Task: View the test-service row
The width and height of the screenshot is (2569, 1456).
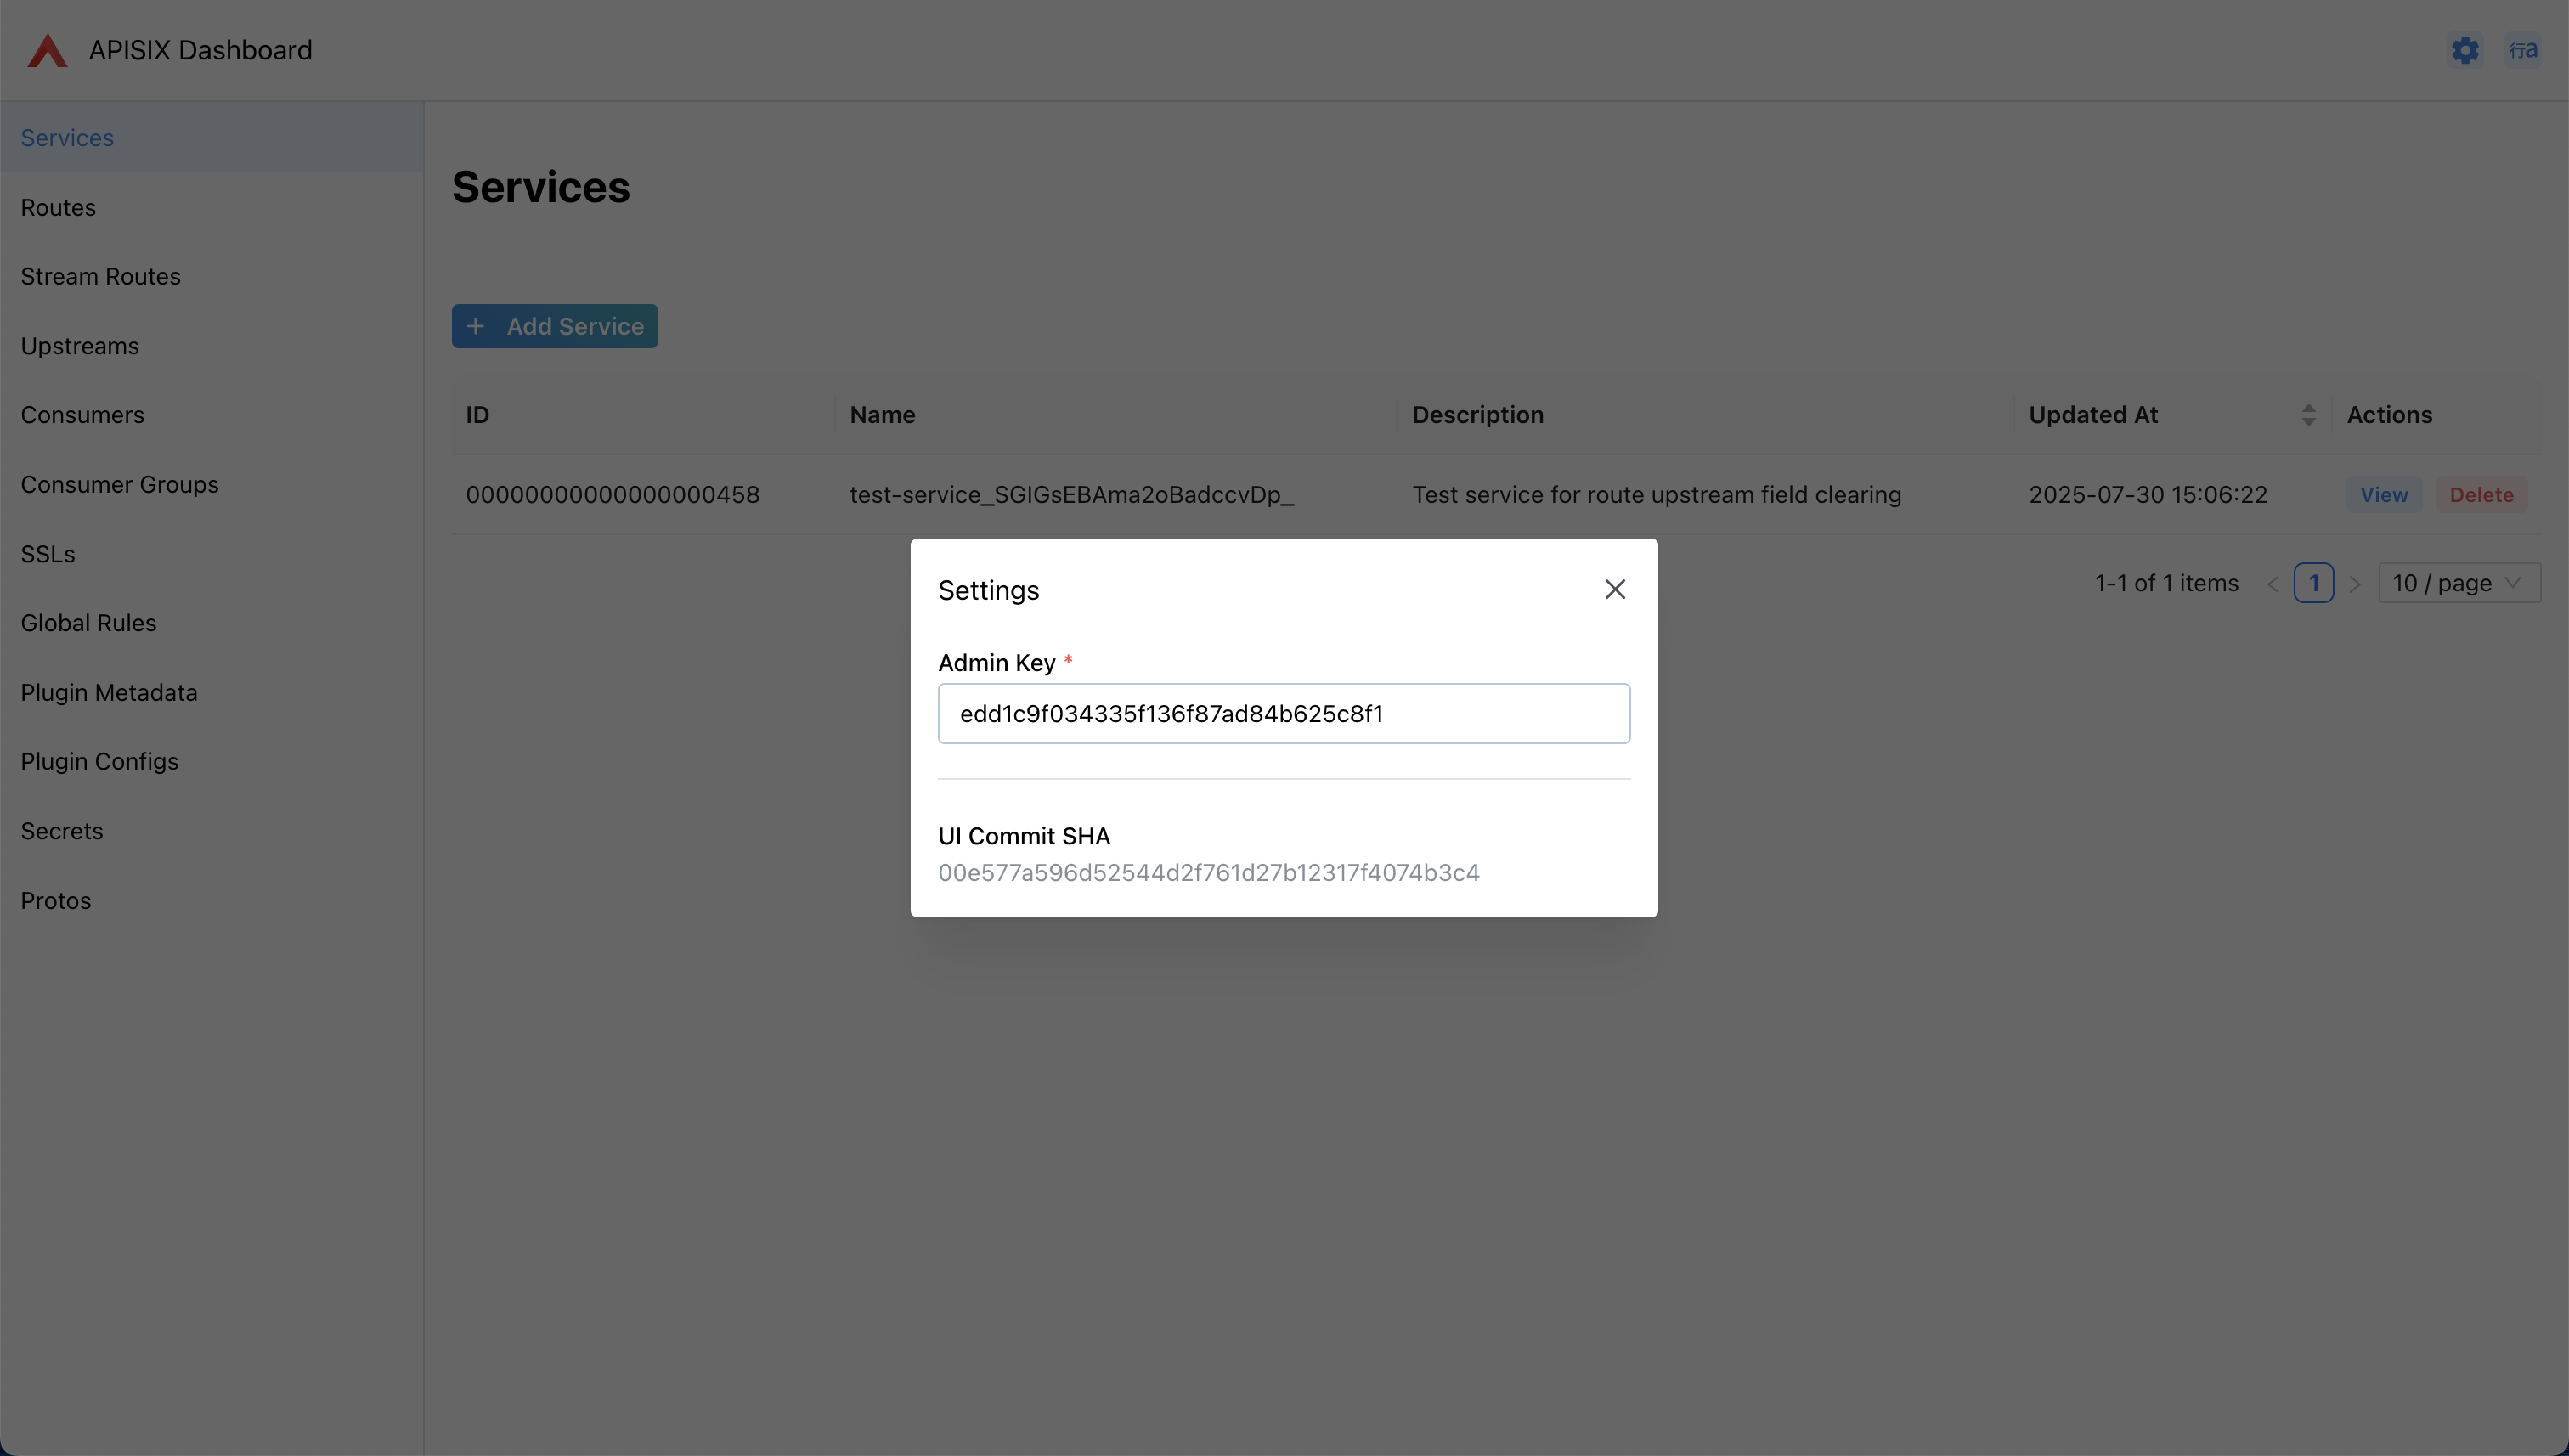Action: 2383,495
